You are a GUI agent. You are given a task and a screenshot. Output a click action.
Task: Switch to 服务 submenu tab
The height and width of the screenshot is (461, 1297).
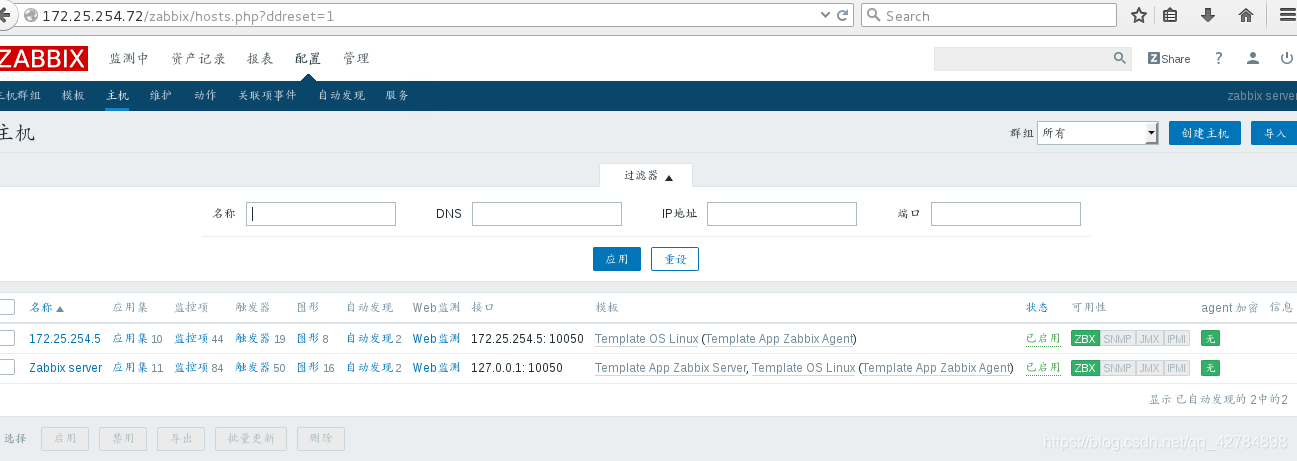pyautogui.click(x=397, y=96)
